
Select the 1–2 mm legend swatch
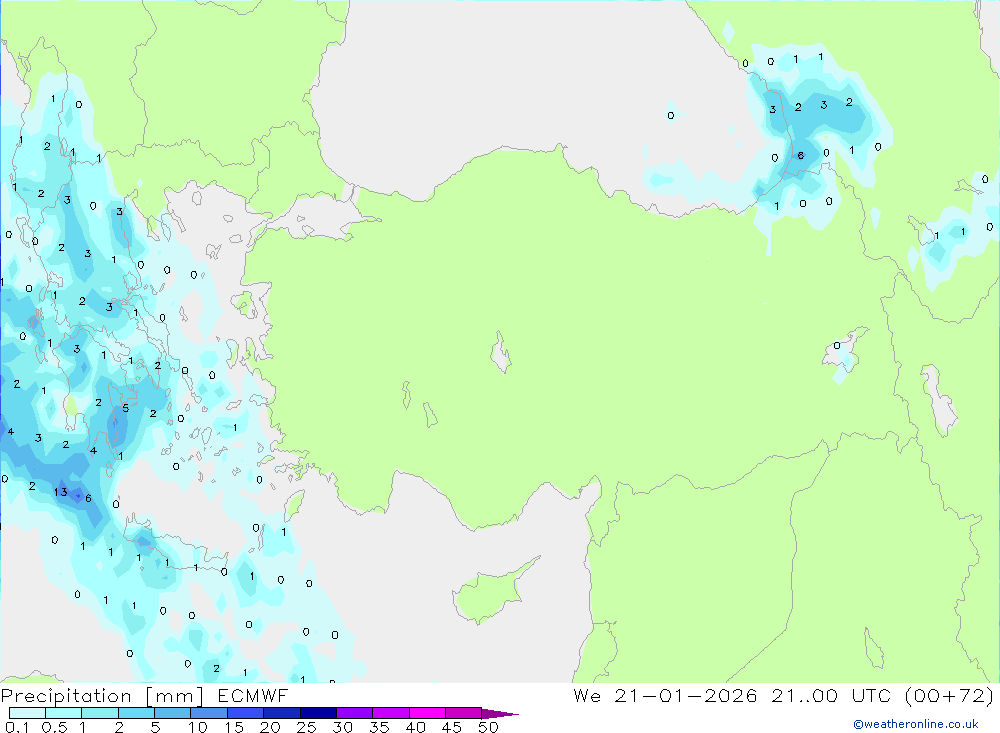point(100,713)
